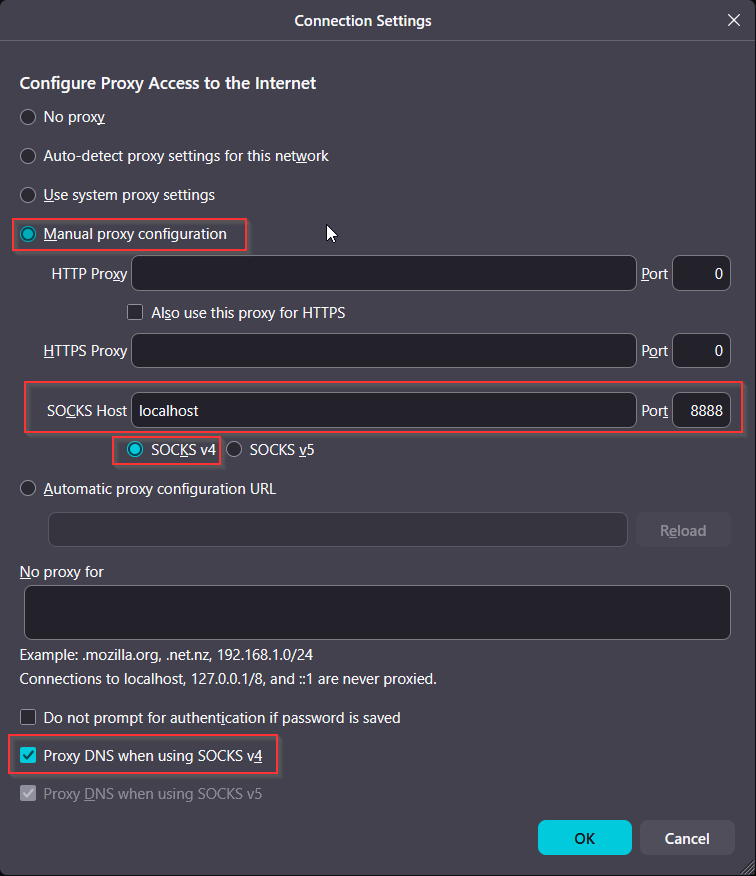
Task: Click the No proxy for text area
Action: (377, 612)
